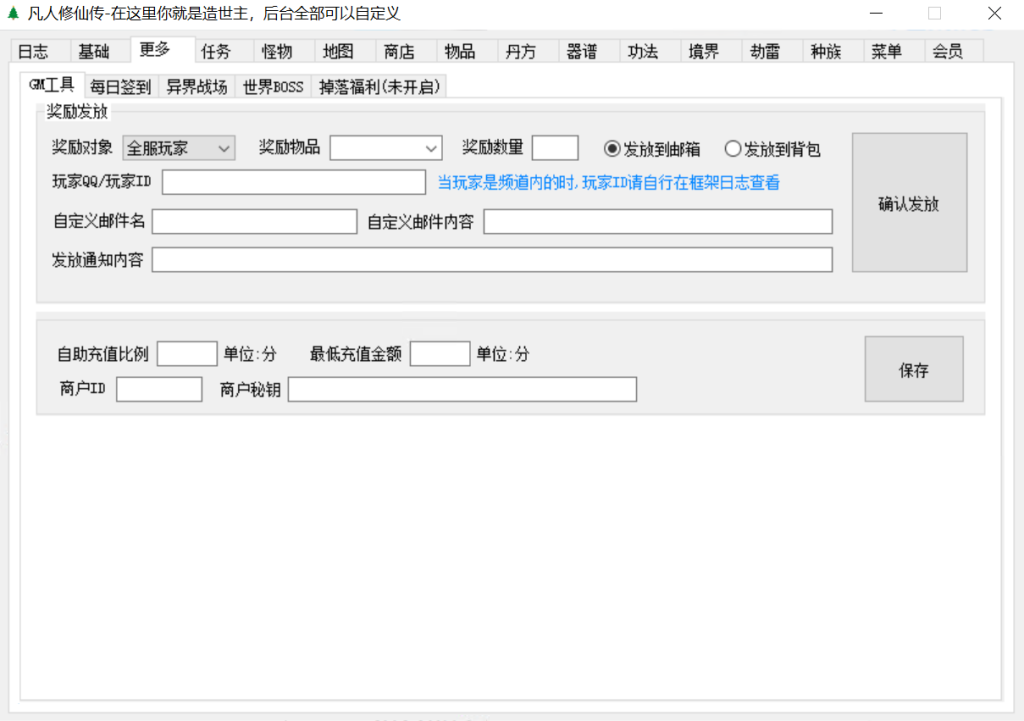The height and width of the screenshot is (721, 1024).
Task: Open the 每日签到 sub-tab
Action: pyautogui.click(x=120, y=87)
